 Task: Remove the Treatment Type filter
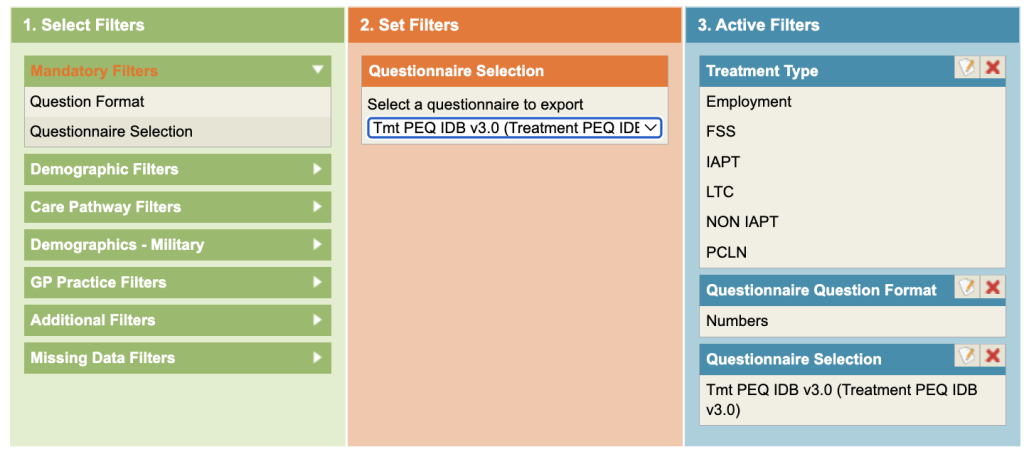pyautogui.click(x=993, y=68)
